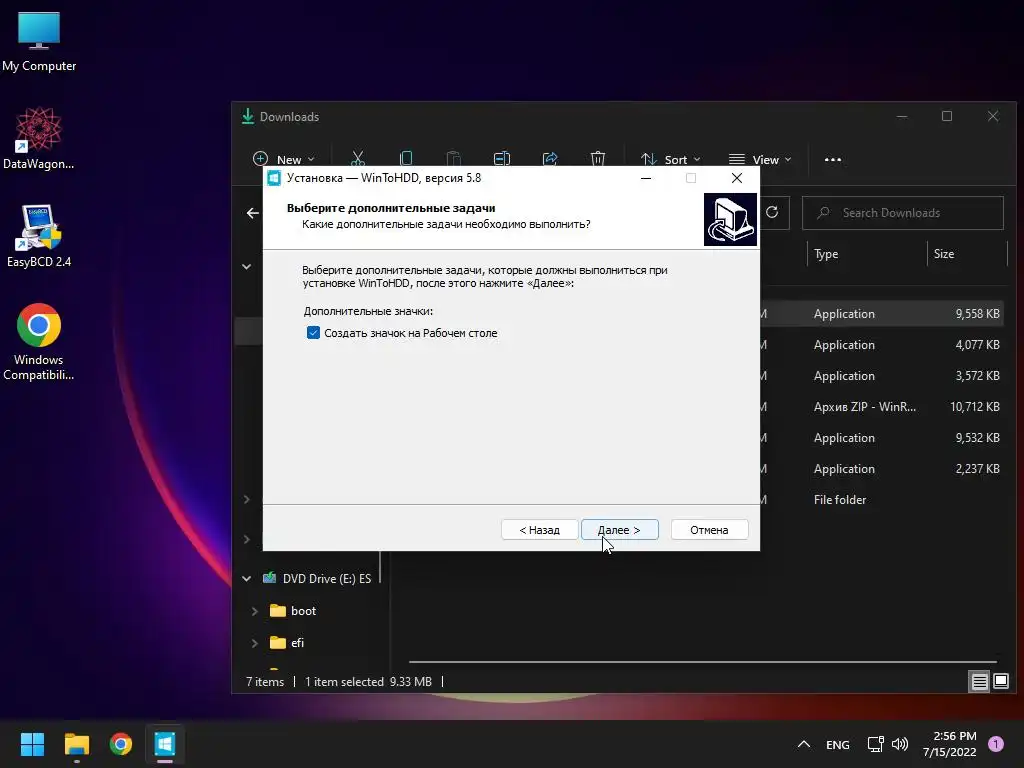Open the volume speaker icon in tray

[900, 744]
